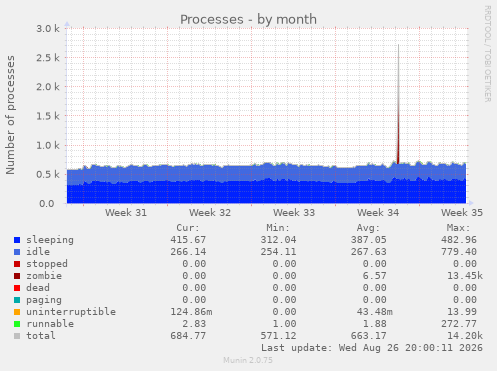This screenshot has width=497, height=371.
Task: Click the zombie spike in Week 34
Action: tap(398, 140)
